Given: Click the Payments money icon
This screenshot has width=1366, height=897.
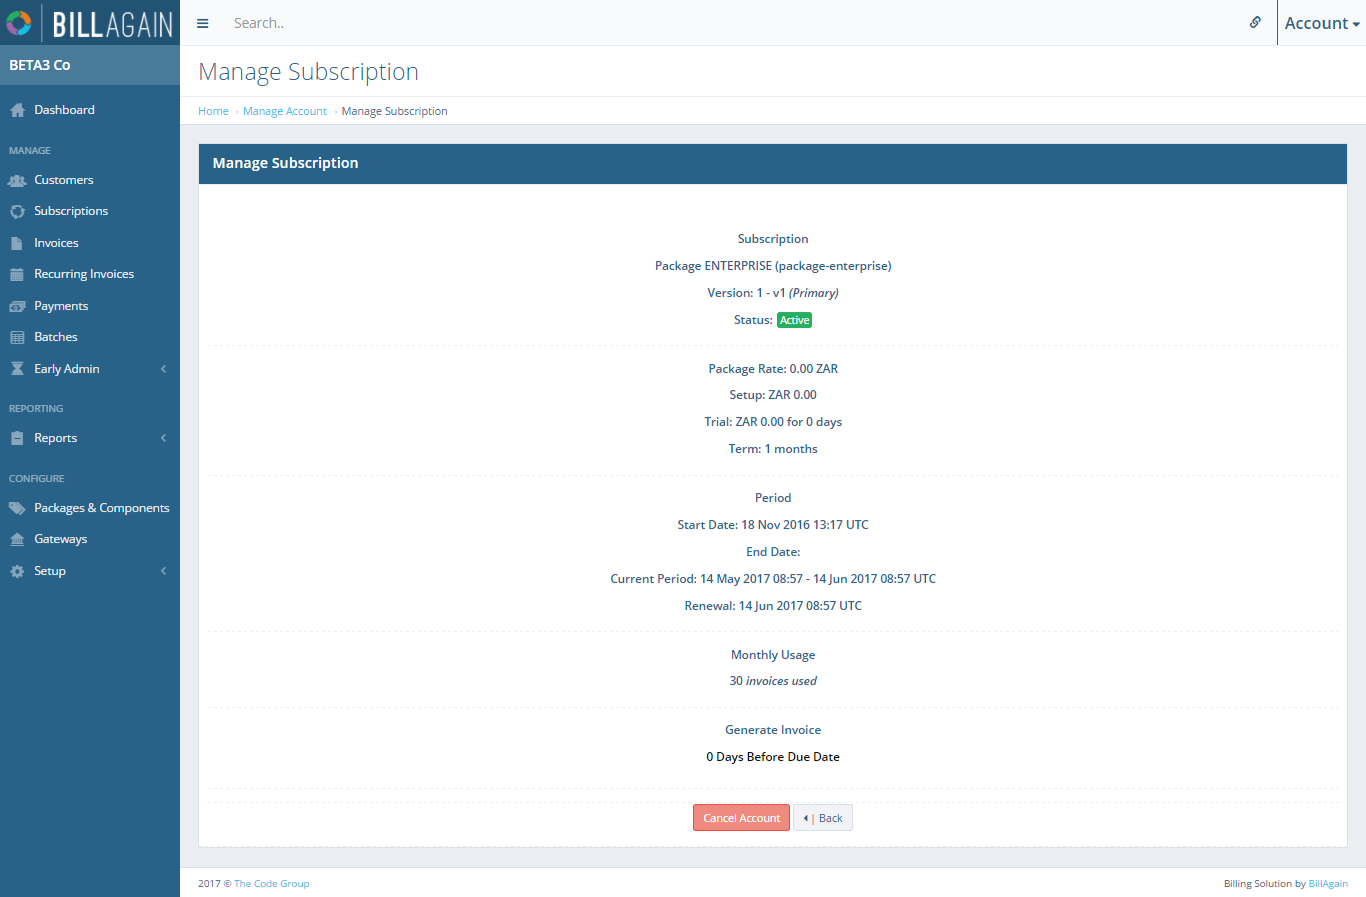Looking at the screenshot, I should click(17, 306).
